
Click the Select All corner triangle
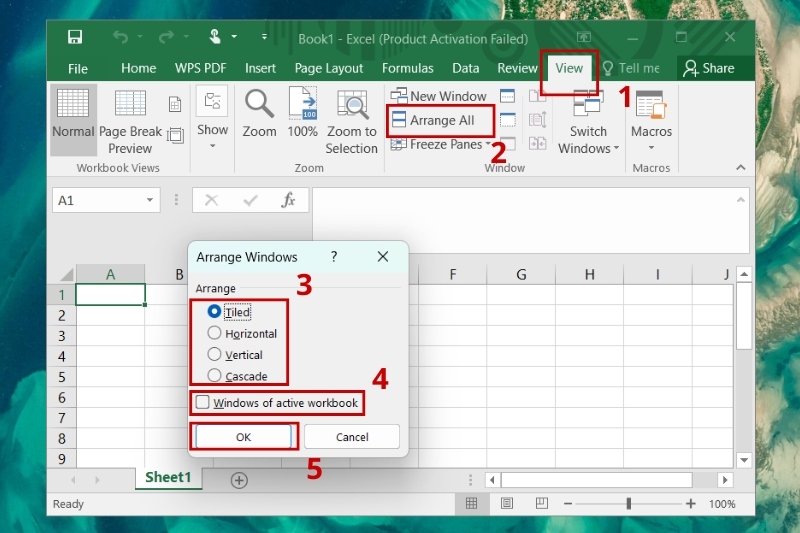point(66,274)
